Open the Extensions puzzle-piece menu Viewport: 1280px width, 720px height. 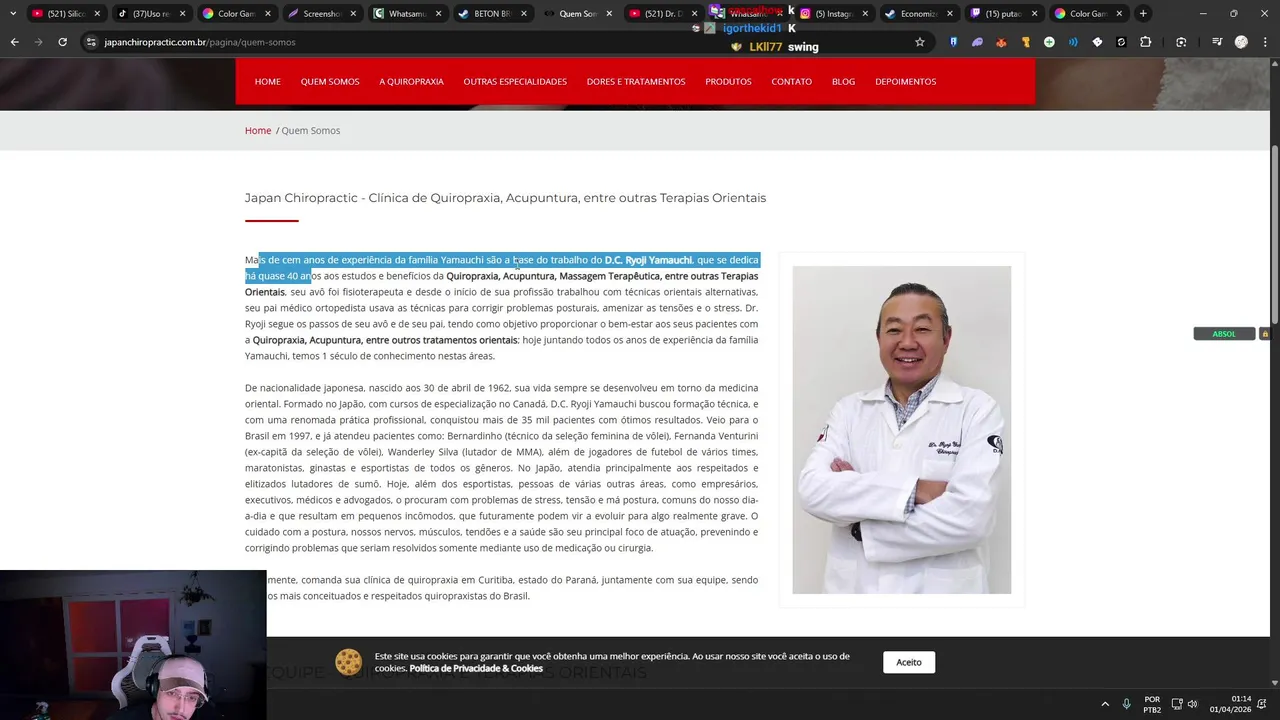tap(1146, 42)
